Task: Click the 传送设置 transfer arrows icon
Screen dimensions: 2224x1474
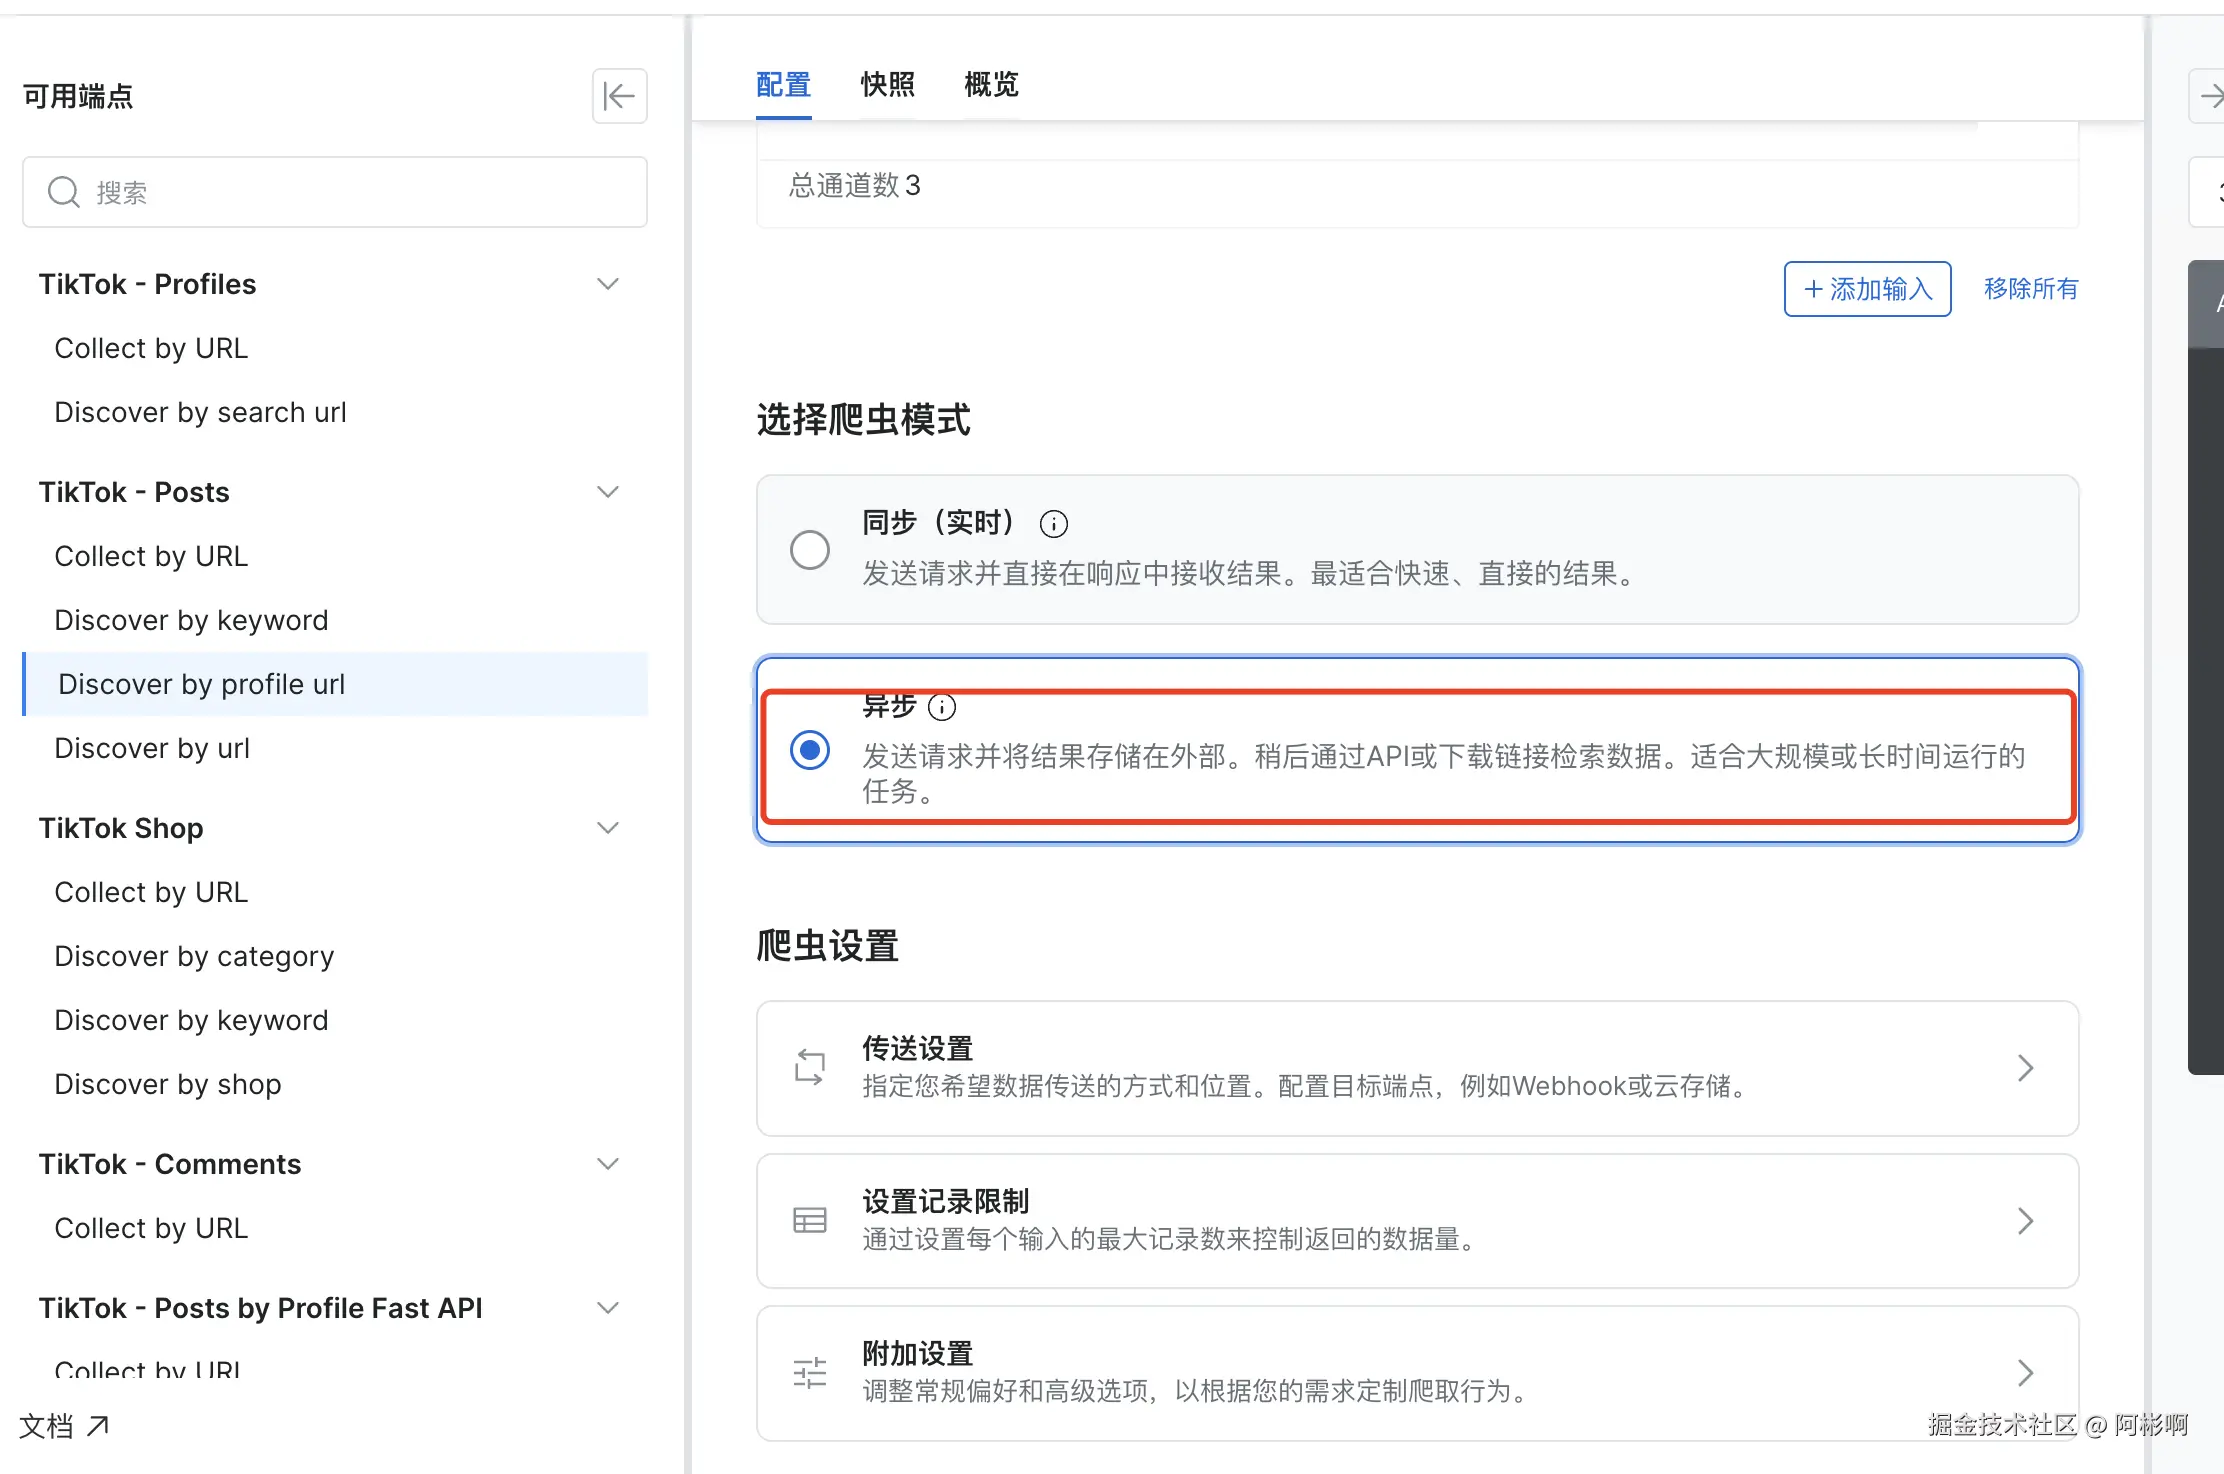Action: [x=809, y=1068]
